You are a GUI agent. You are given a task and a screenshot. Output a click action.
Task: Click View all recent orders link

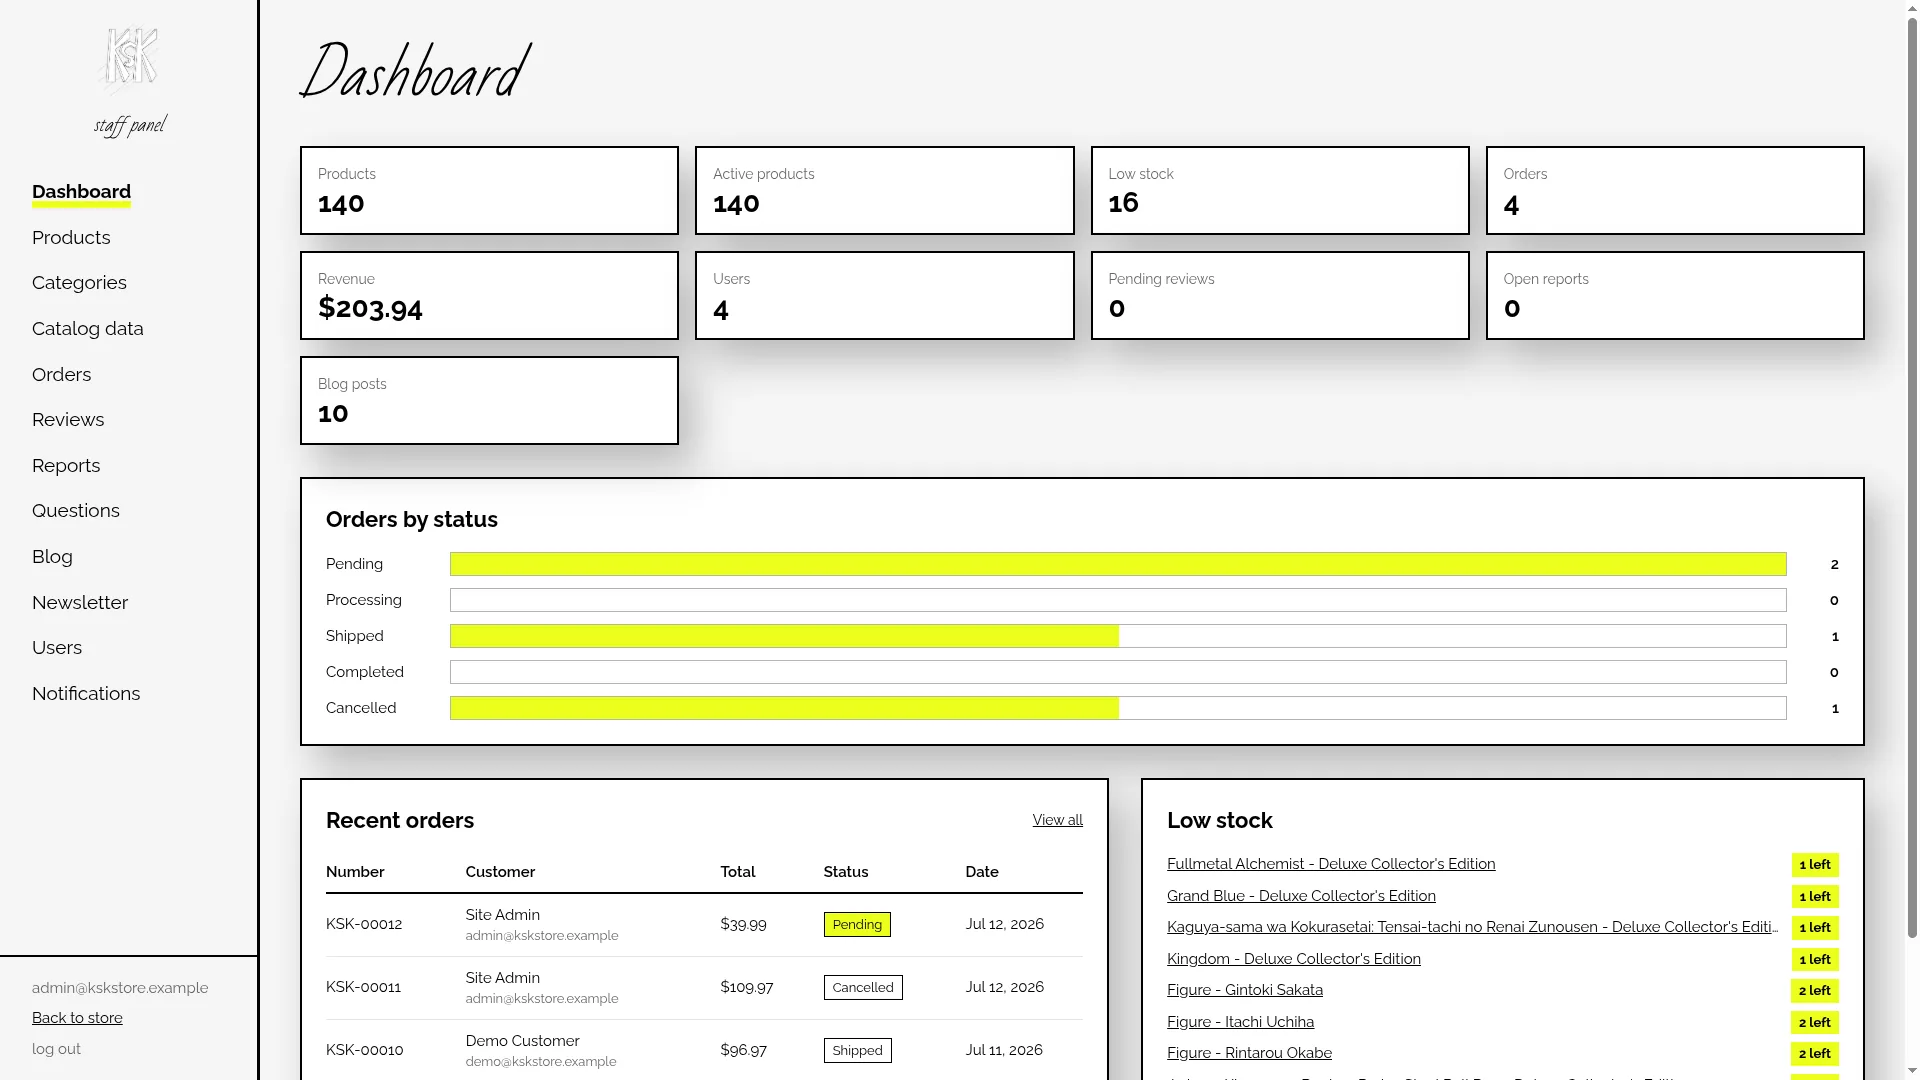(x=1057, y=820)
